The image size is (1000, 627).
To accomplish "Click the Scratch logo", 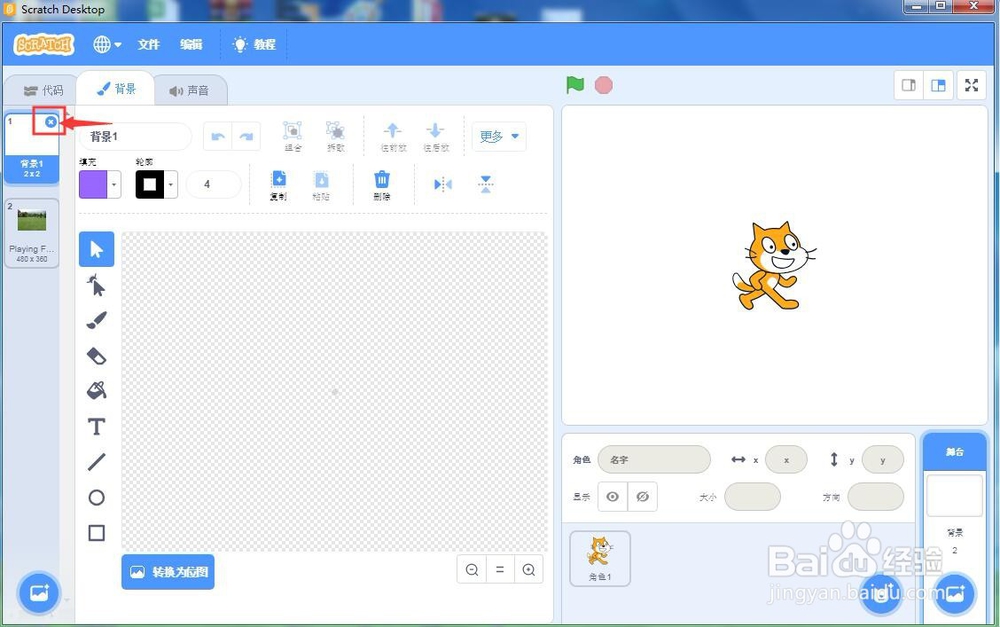I will pyautogui.click(x=44, y=44).
